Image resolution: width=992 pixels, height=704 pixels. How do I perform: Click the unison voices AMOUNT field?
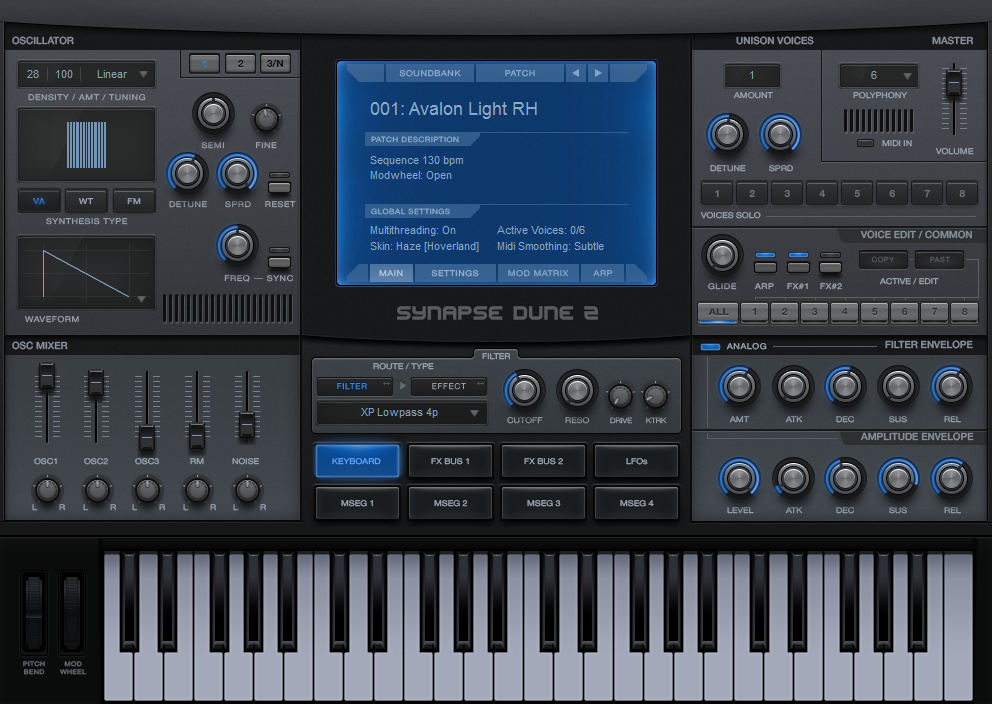(x=752, y=76)
